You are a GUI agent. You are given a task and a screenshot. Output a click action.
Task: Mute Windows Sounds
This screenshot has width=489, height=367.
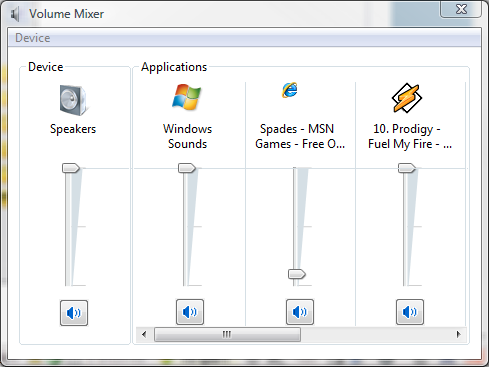[190, 312]
